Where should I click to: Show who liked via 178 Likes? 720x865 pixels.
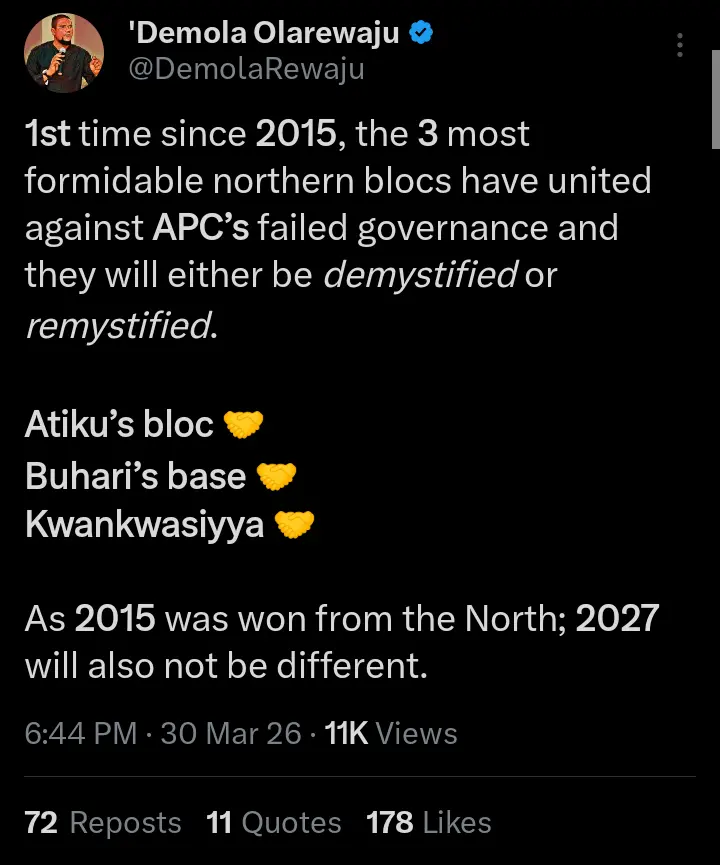[x=428, y=823]
